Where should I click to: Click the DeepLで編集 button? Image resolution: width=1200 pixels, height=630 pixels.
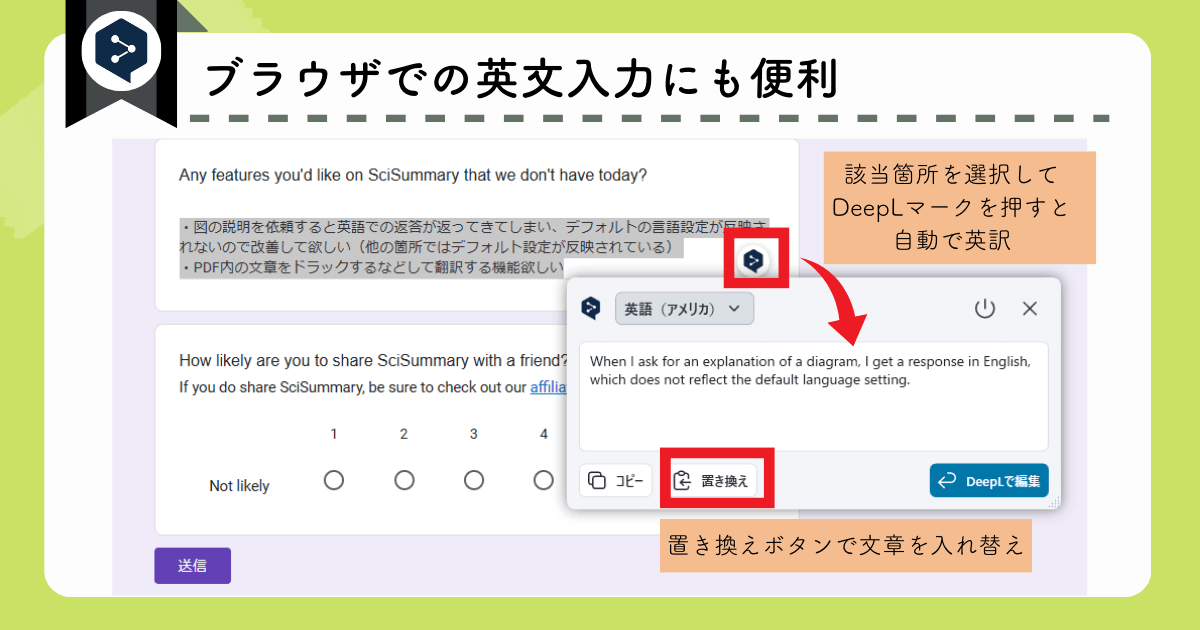click(988, 481)
